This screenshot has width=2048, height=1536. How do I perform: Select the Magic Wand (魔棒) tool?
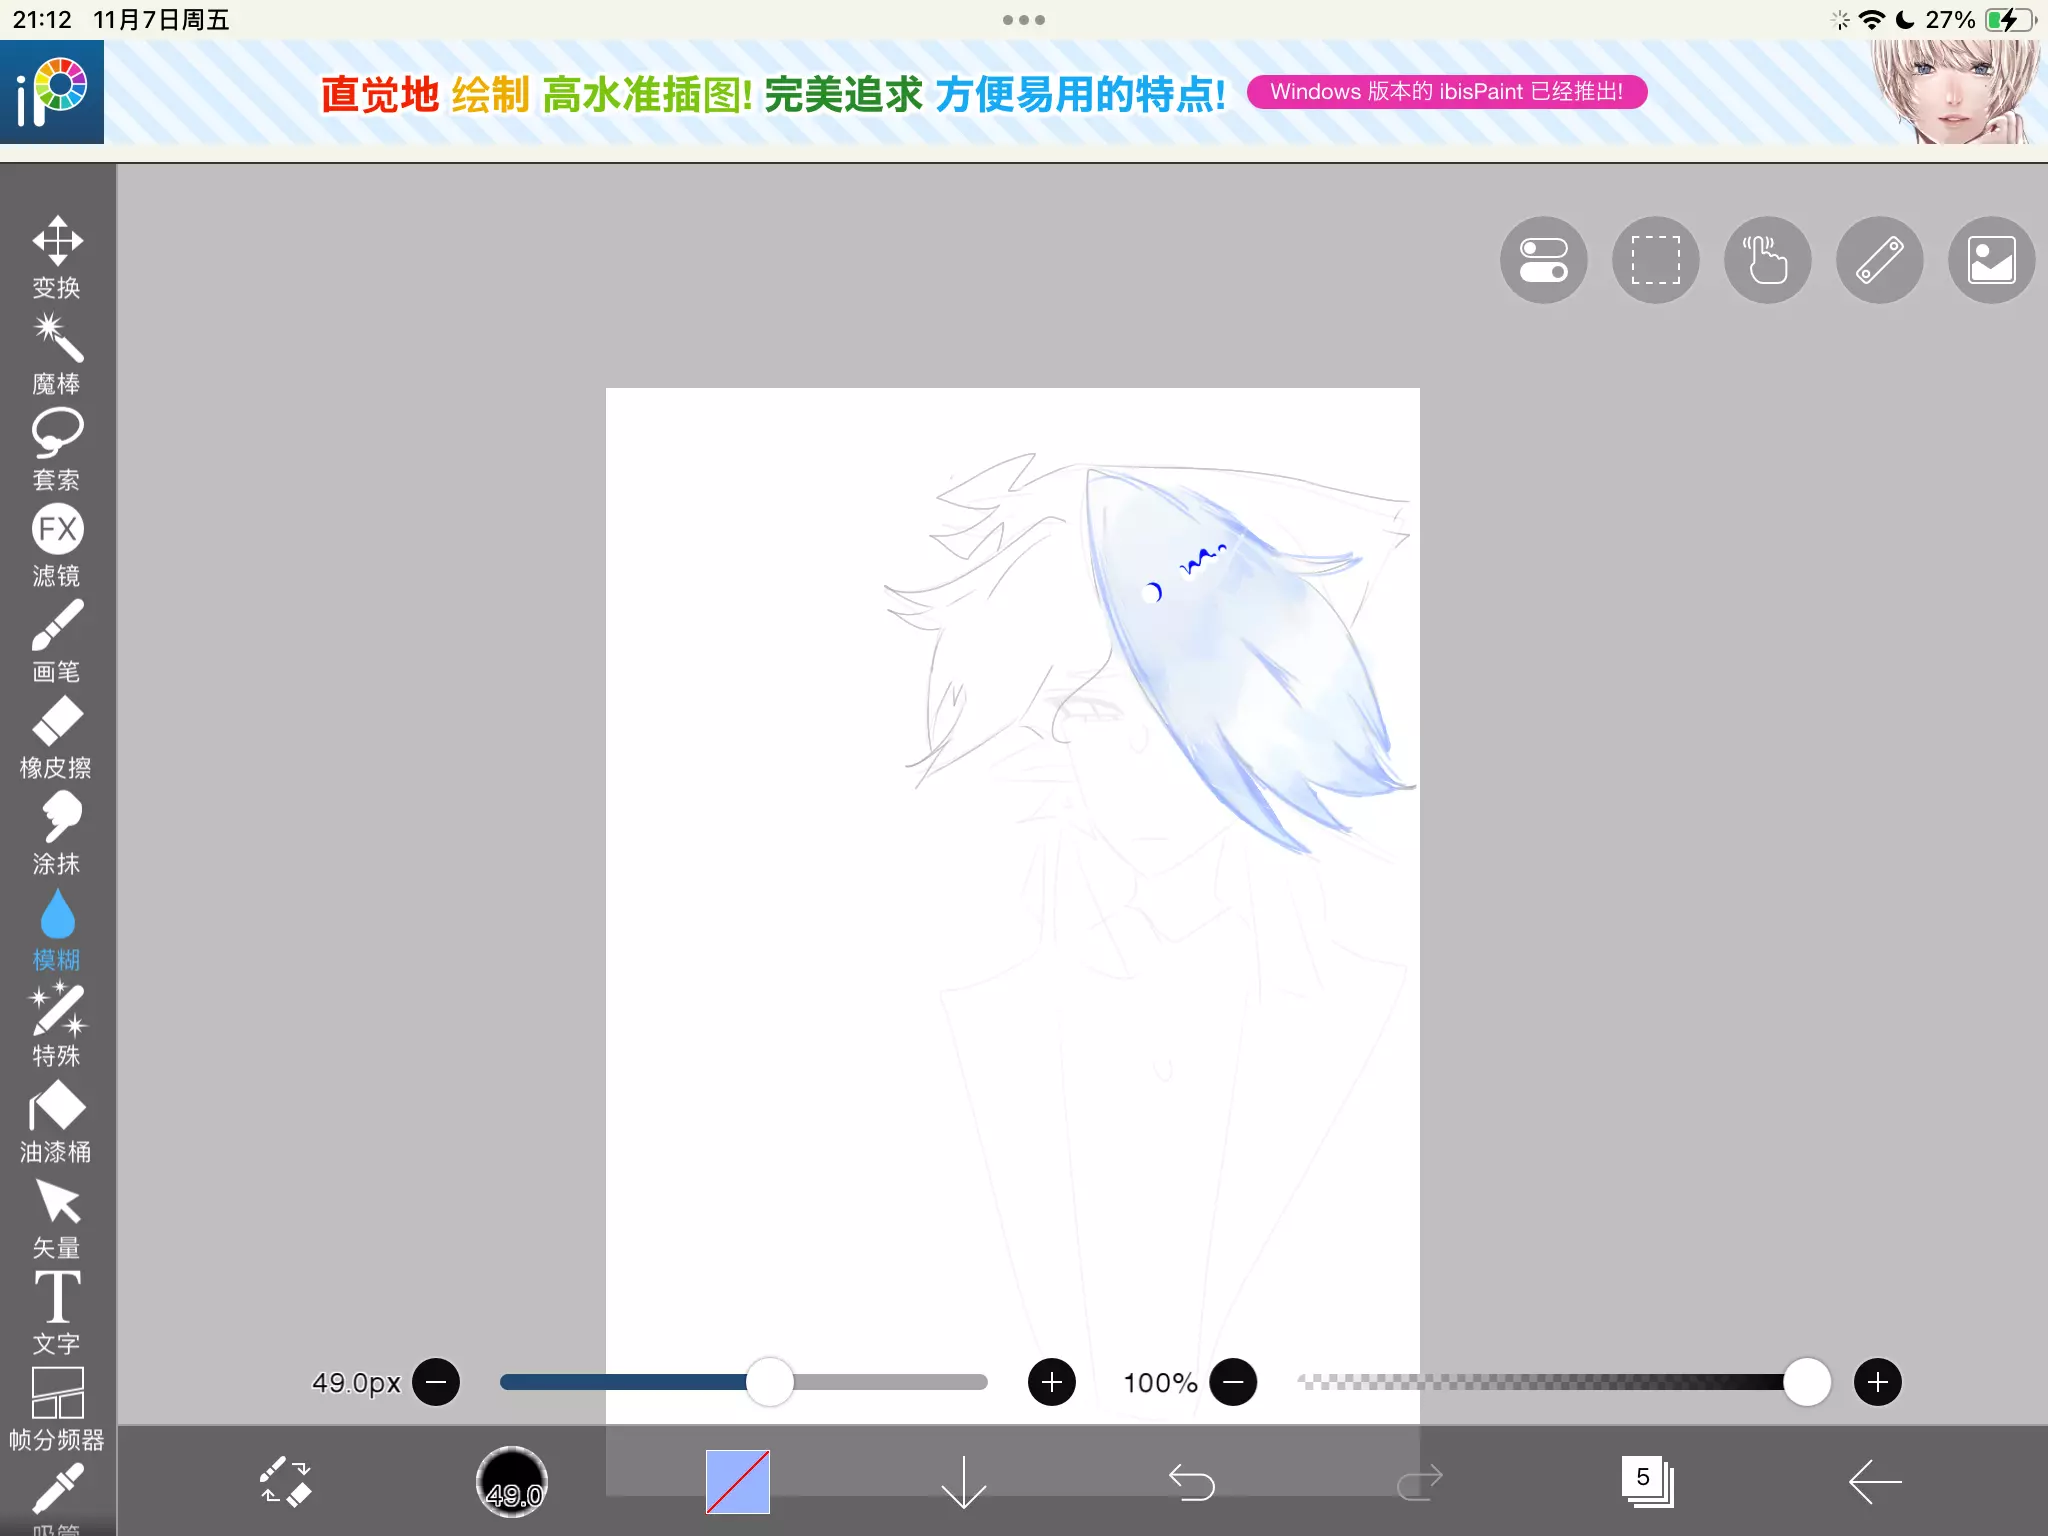point(57,352)
